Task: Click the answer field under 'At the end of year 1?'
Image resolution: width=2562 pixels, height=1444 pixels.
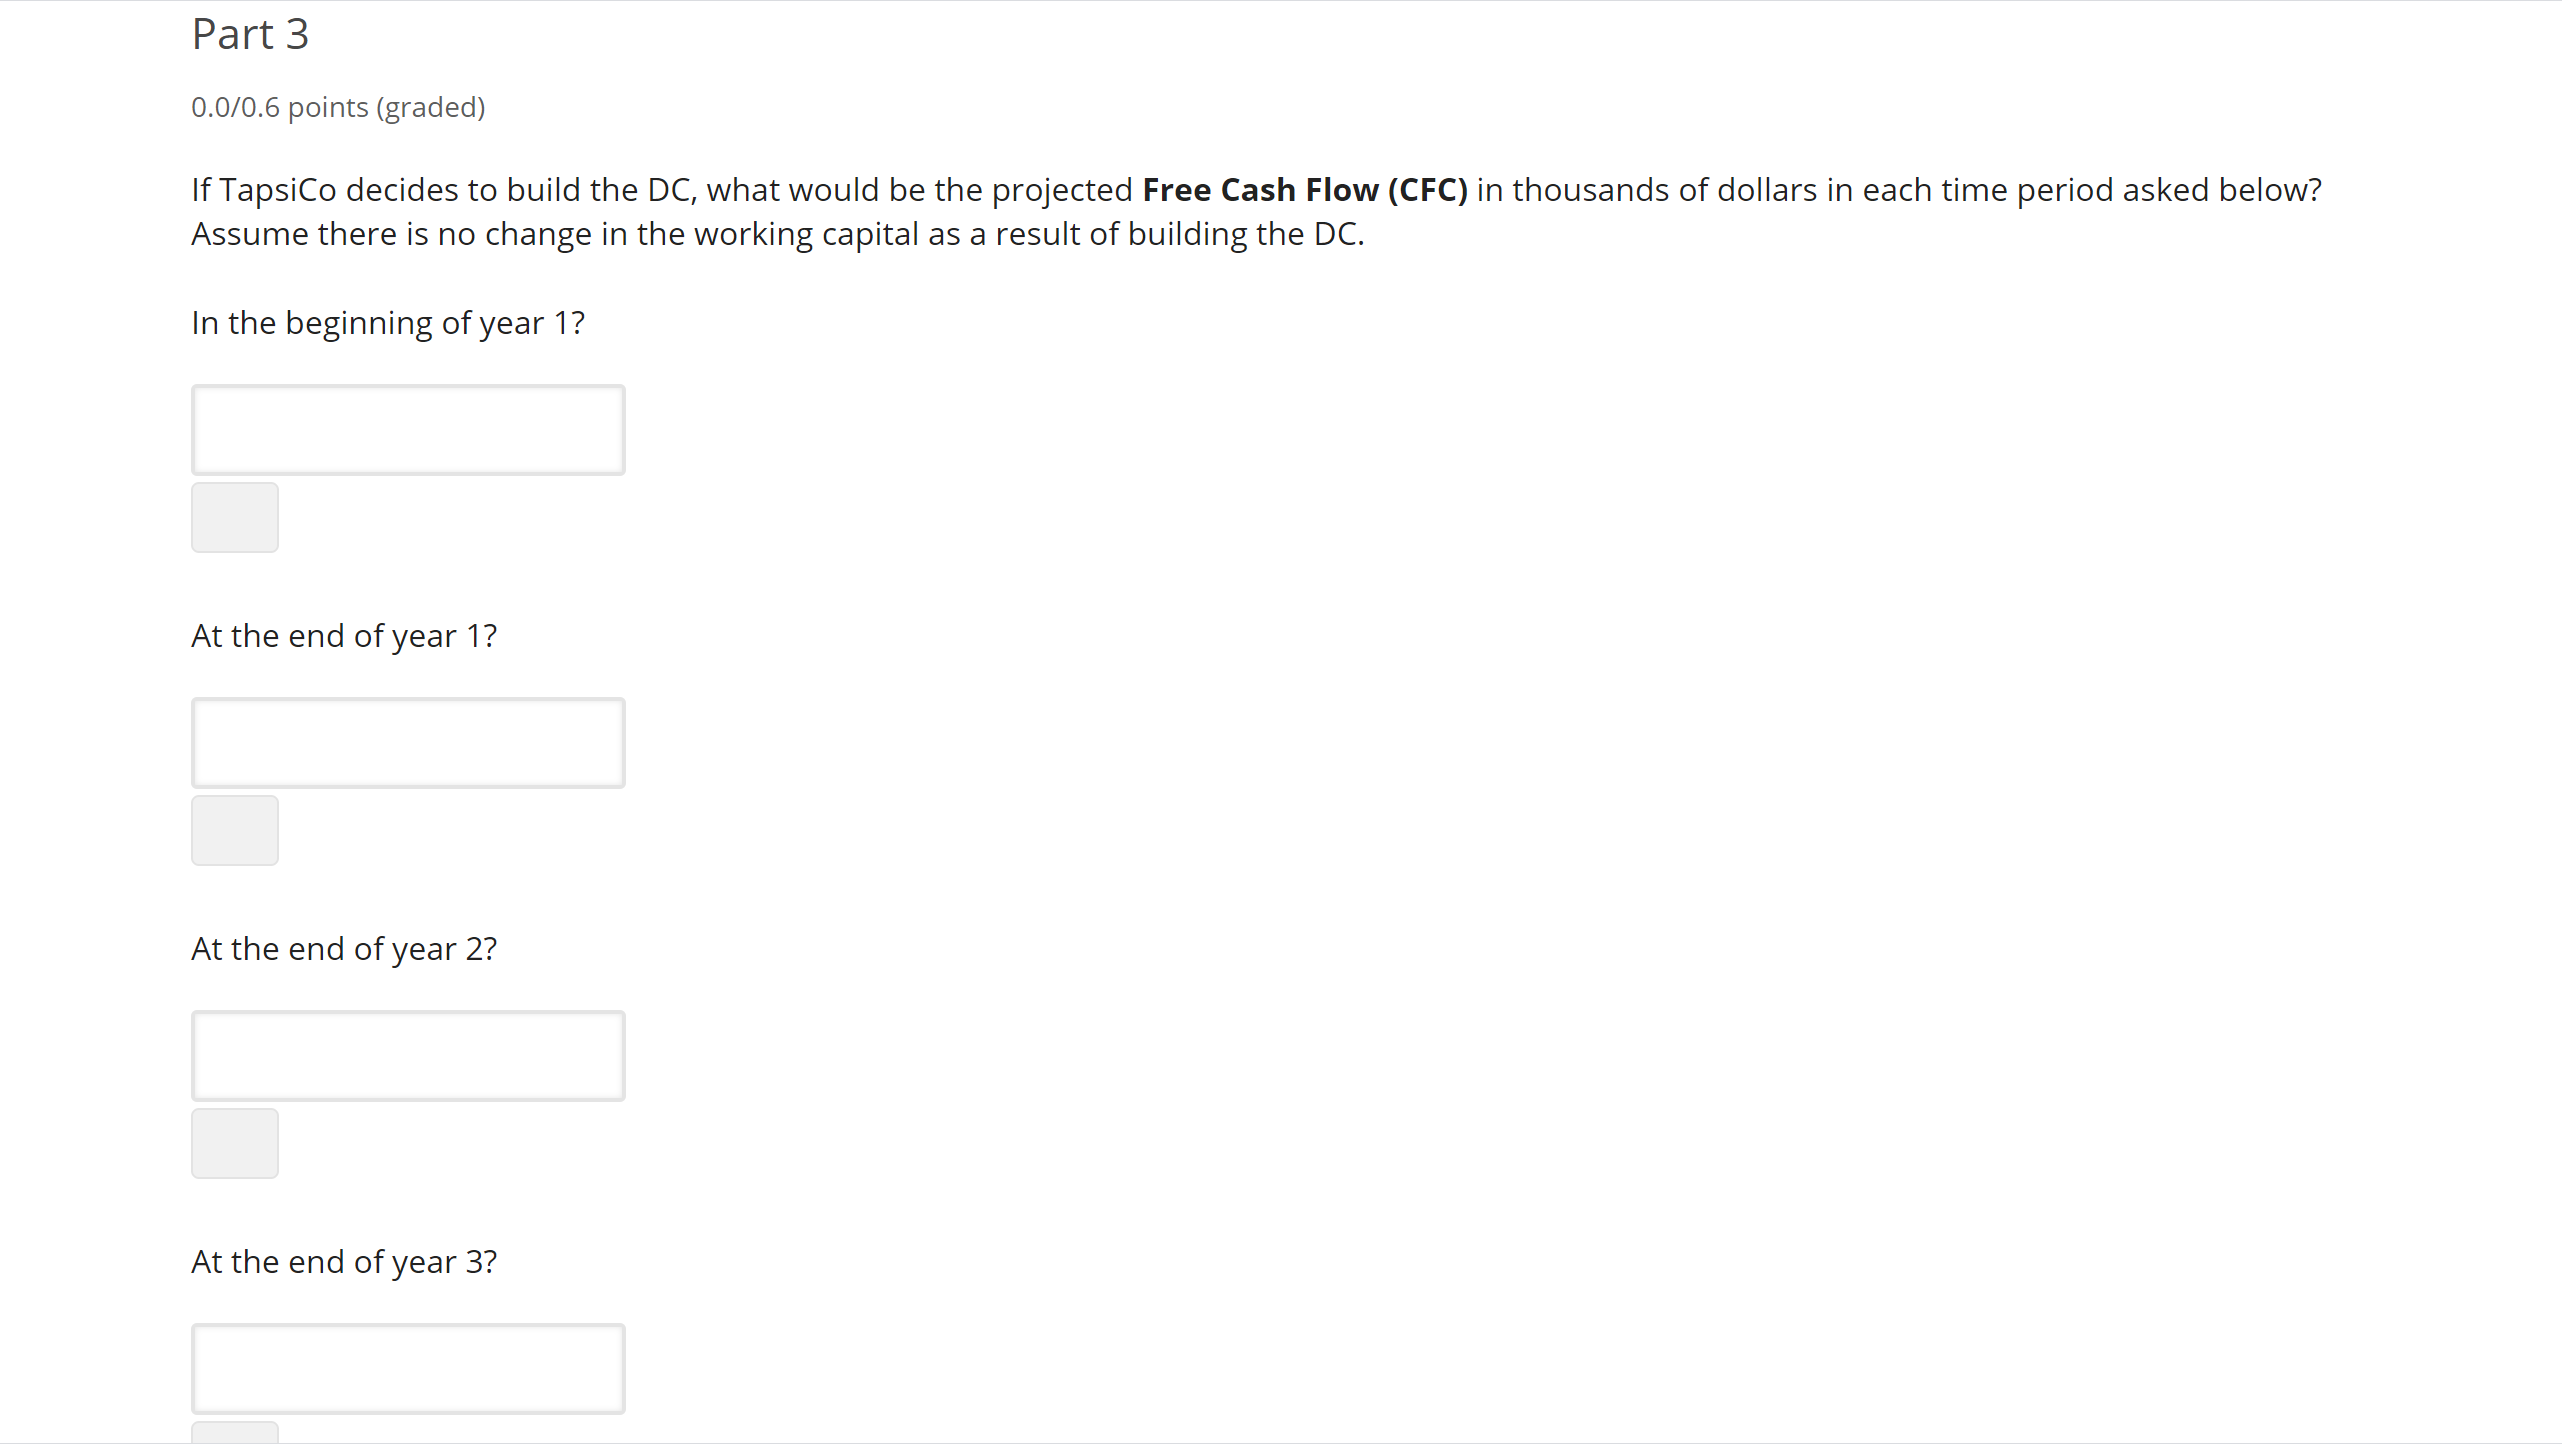Action: click(x=408, y=742)
